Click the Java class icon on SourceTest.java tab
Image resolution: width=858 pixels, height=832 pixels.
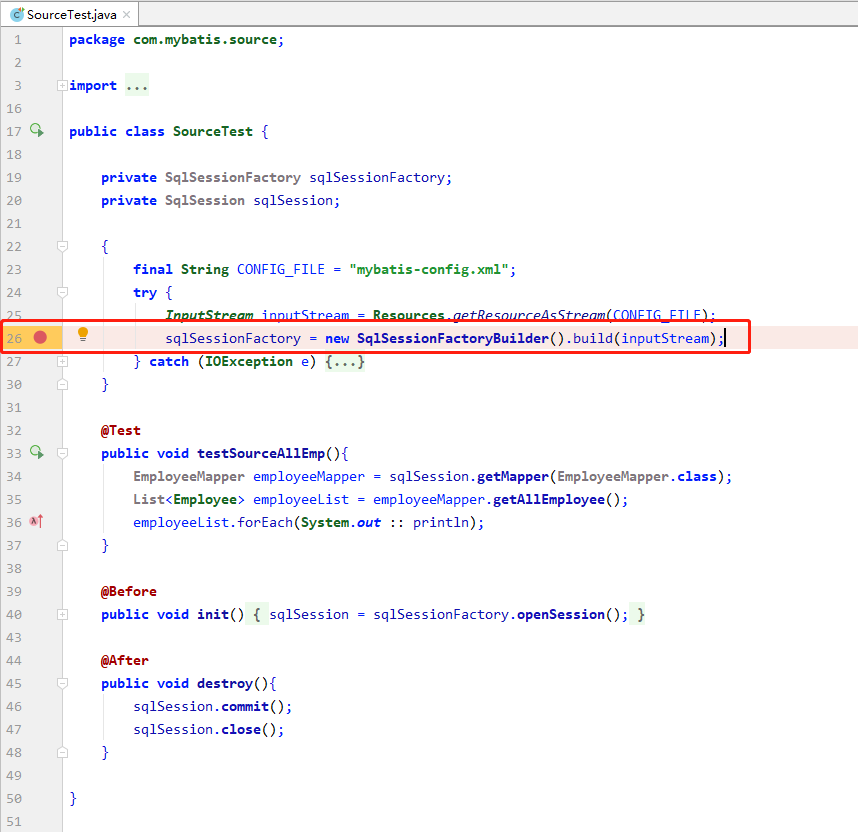pos(17,15)
